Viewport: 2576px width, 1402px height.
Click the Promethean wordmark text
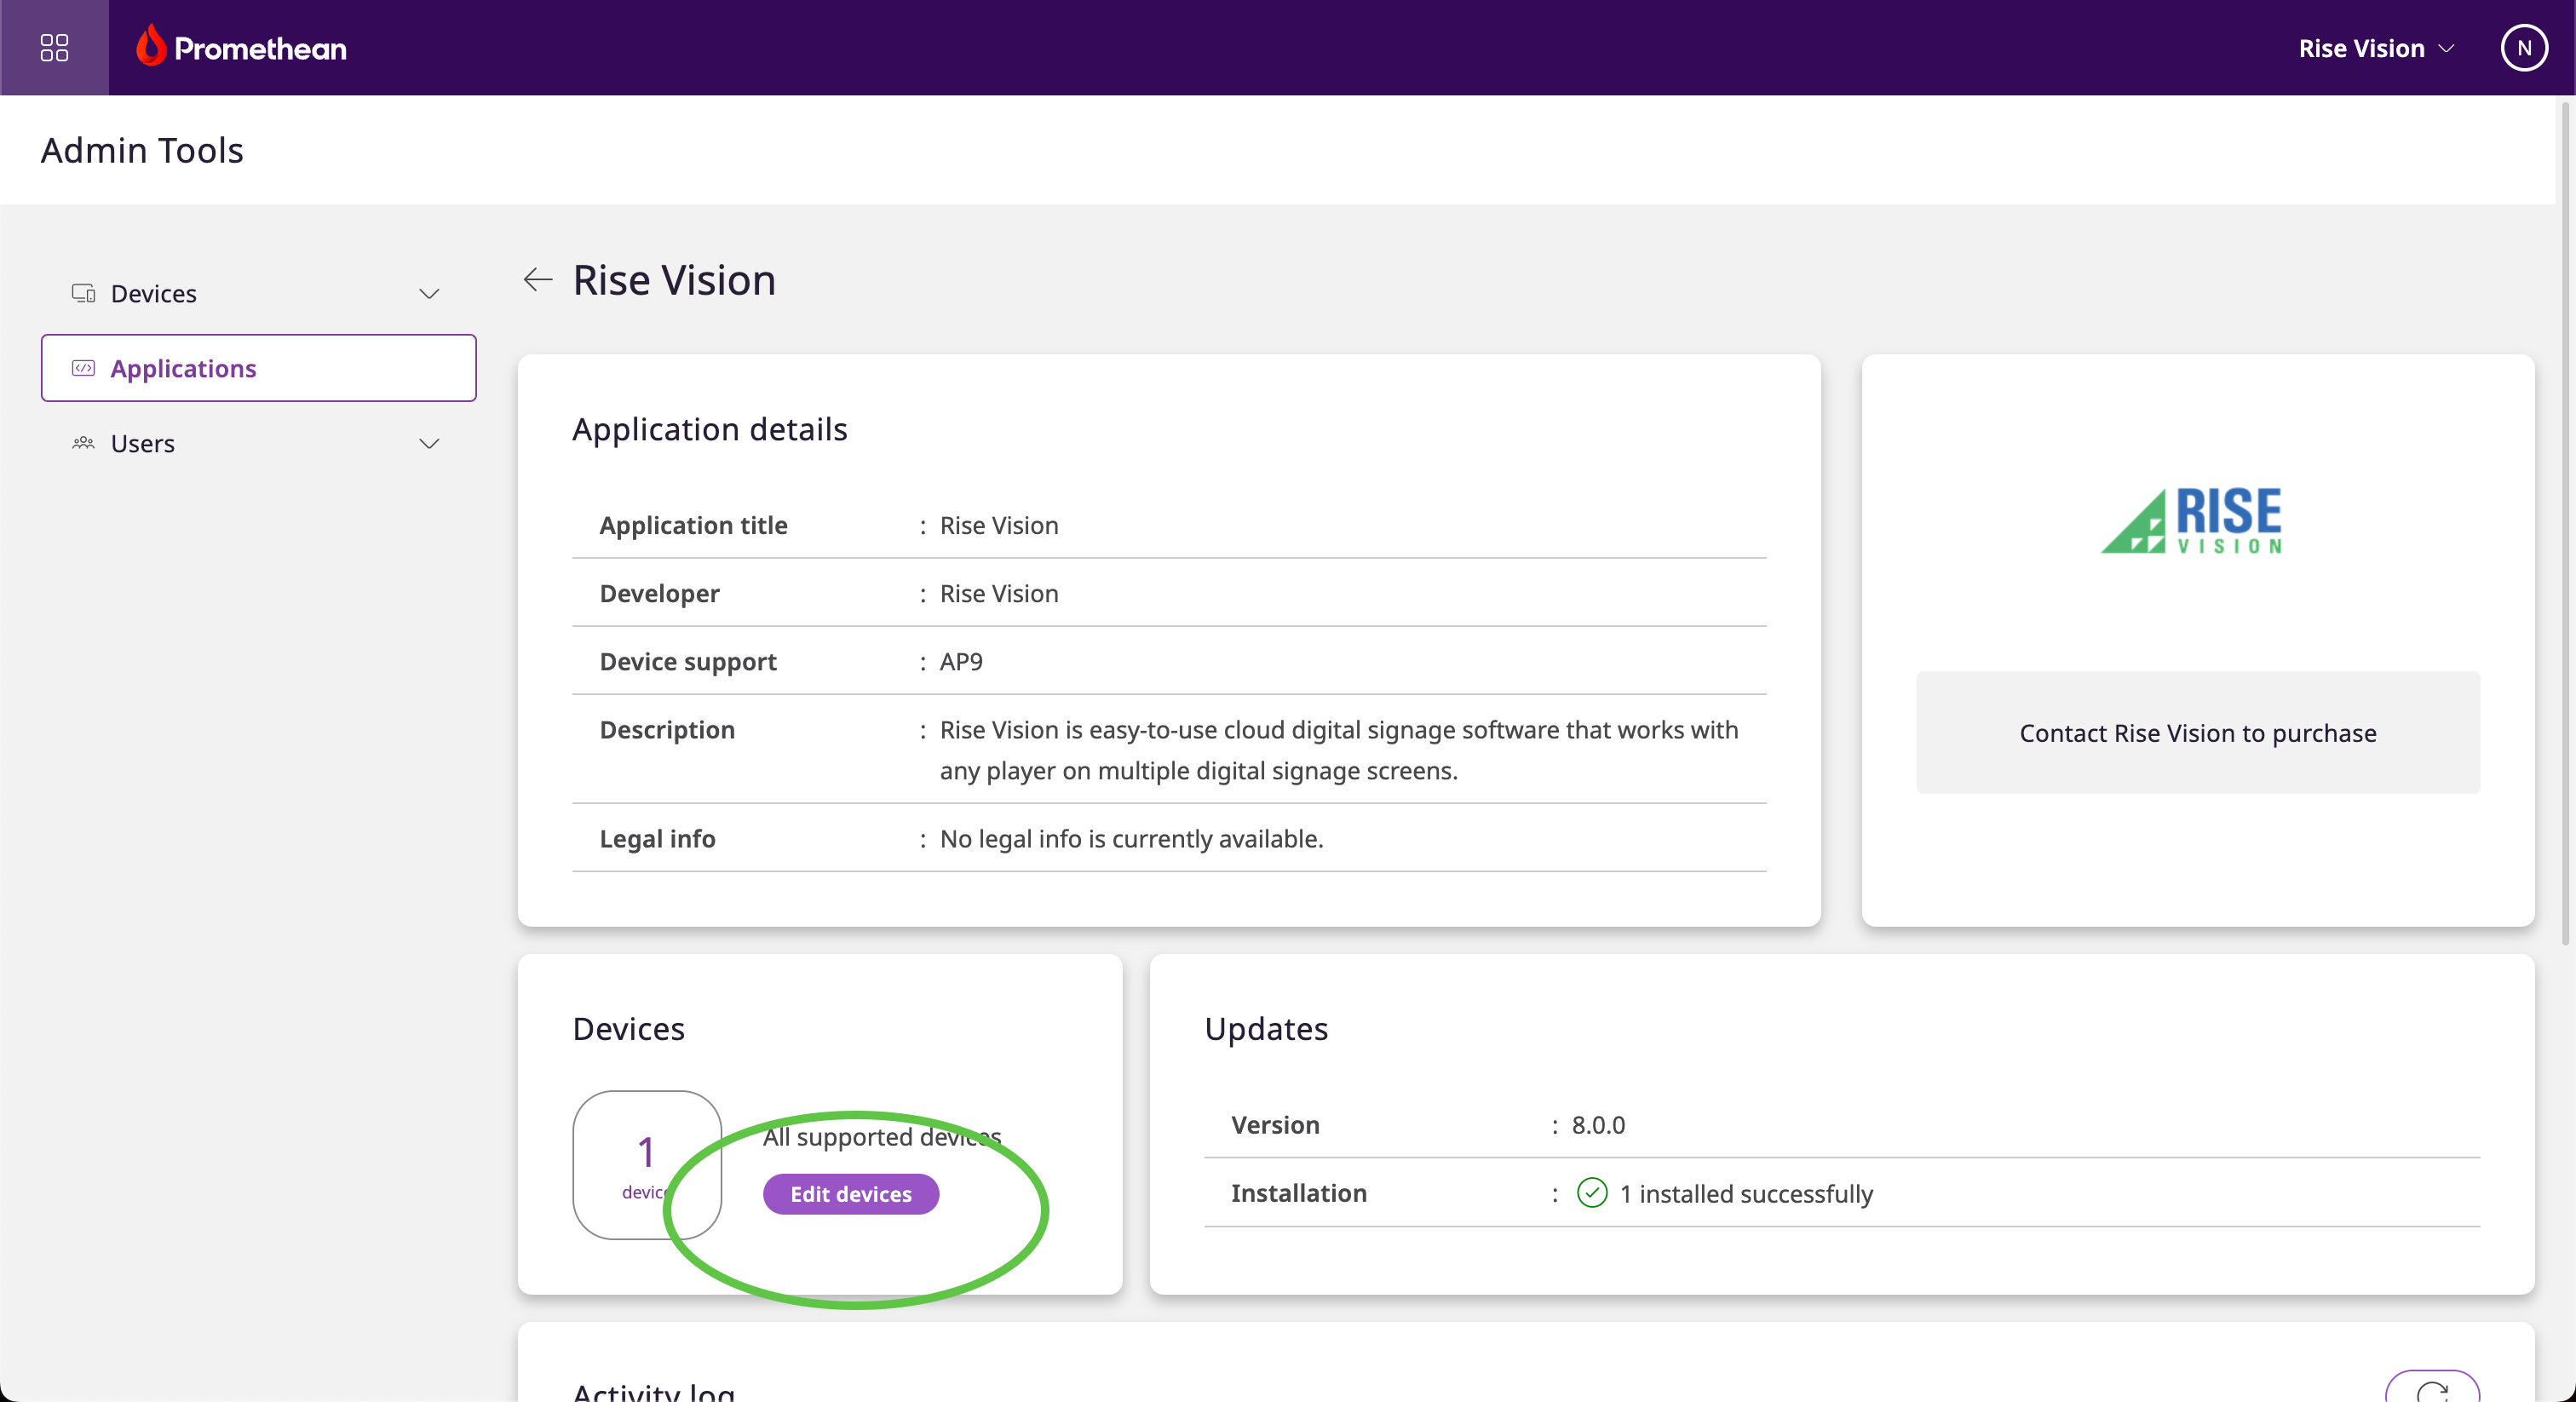[260, 48]
